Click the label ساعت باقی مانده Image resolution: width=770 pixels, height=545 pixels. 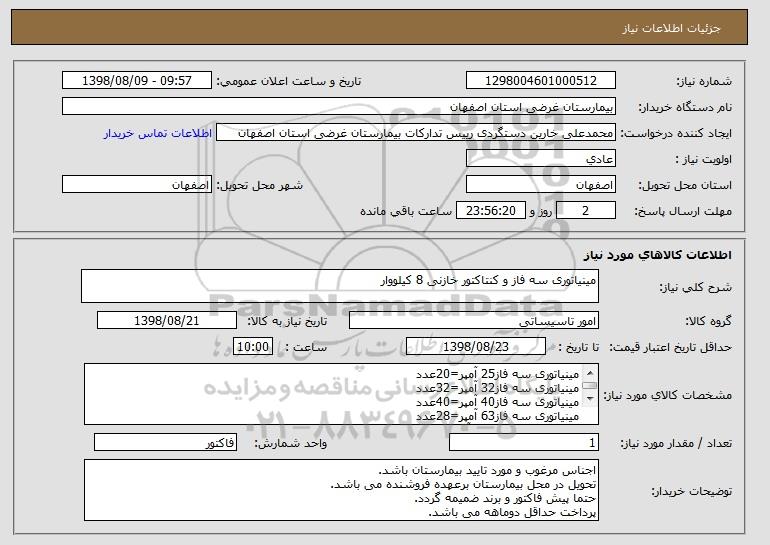click(x=406, y=211)
